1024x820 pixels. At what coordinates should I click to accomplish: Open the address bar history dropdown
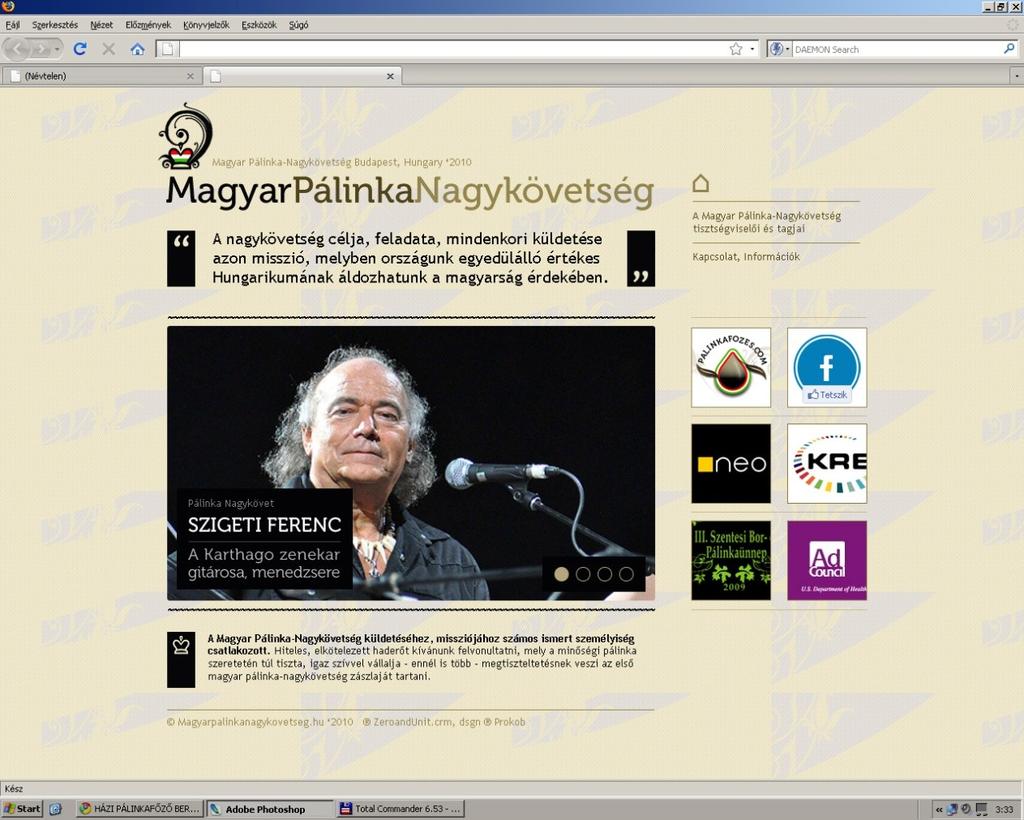752,49
